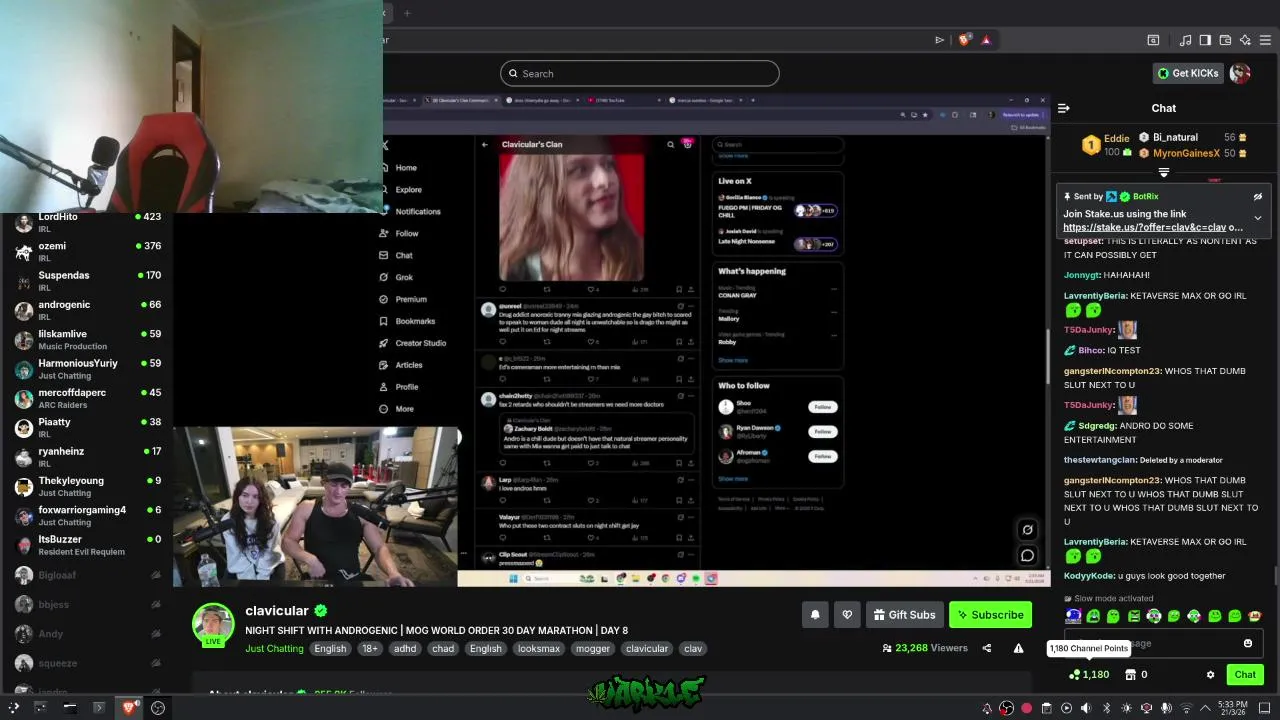Open the Brave music playlist icon

click(1186, 40)
